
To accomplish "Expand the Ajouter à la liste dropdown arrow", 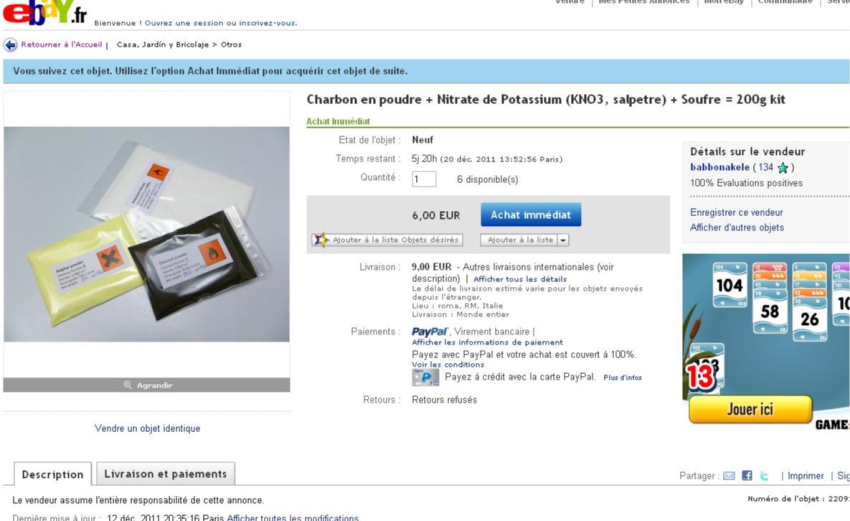I will click(x=563, y=240).
